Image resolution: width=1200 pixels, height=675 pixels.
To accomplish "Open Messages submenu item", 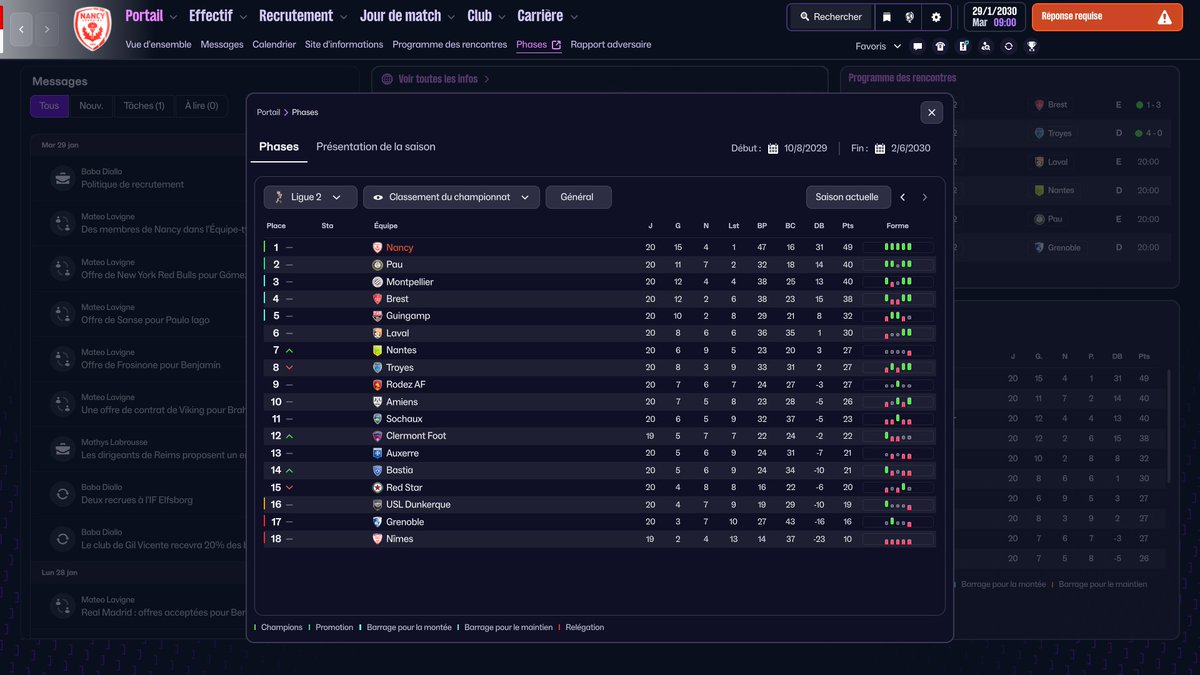I will coord(222,45).
